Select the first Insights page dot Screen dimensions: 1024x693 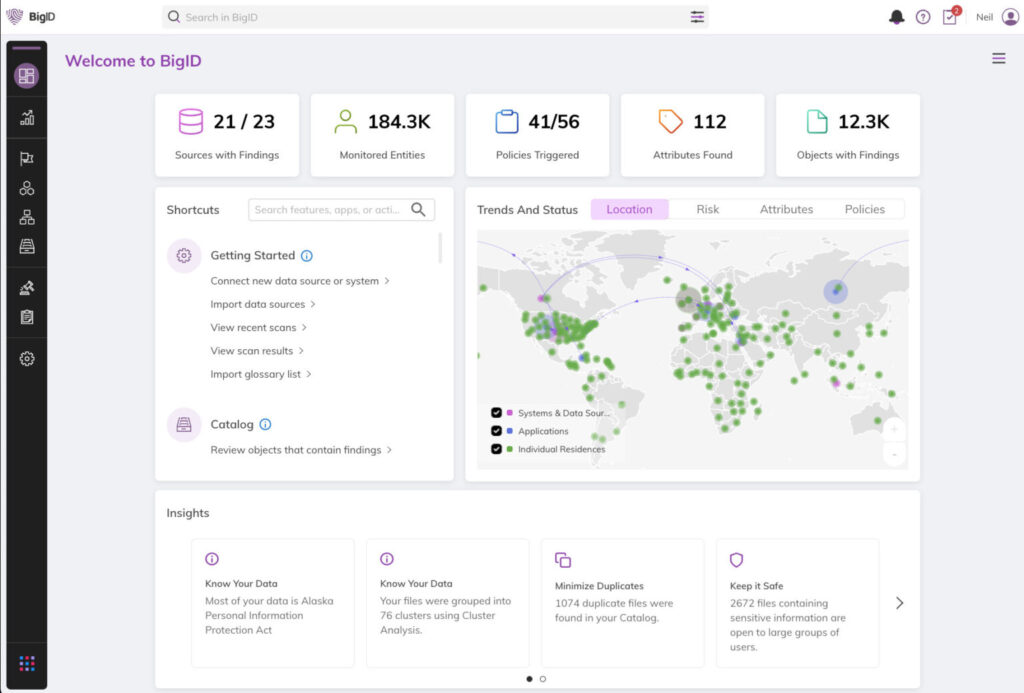pos(529,679)
